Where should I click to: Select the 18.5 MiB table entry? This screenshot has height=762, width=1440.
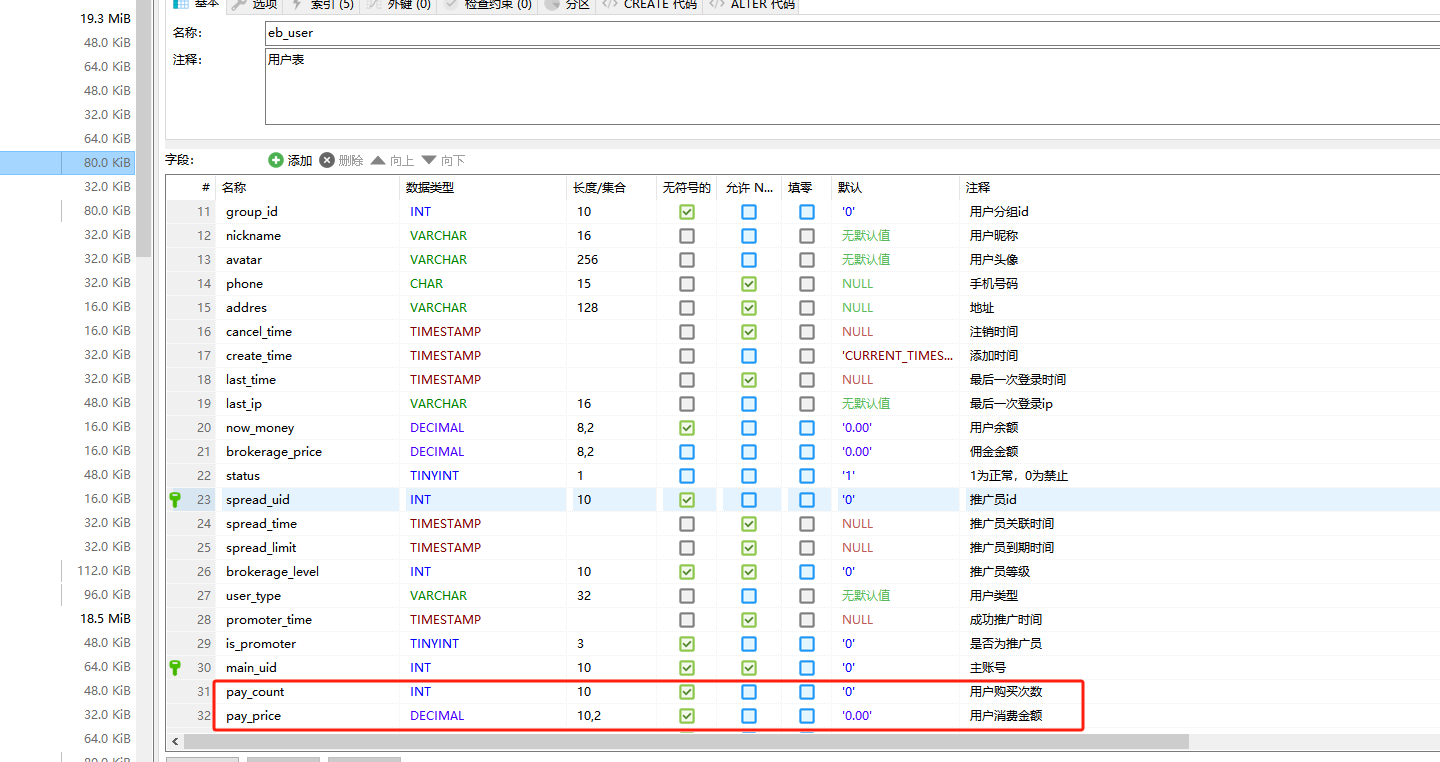[x=105, y=618]
